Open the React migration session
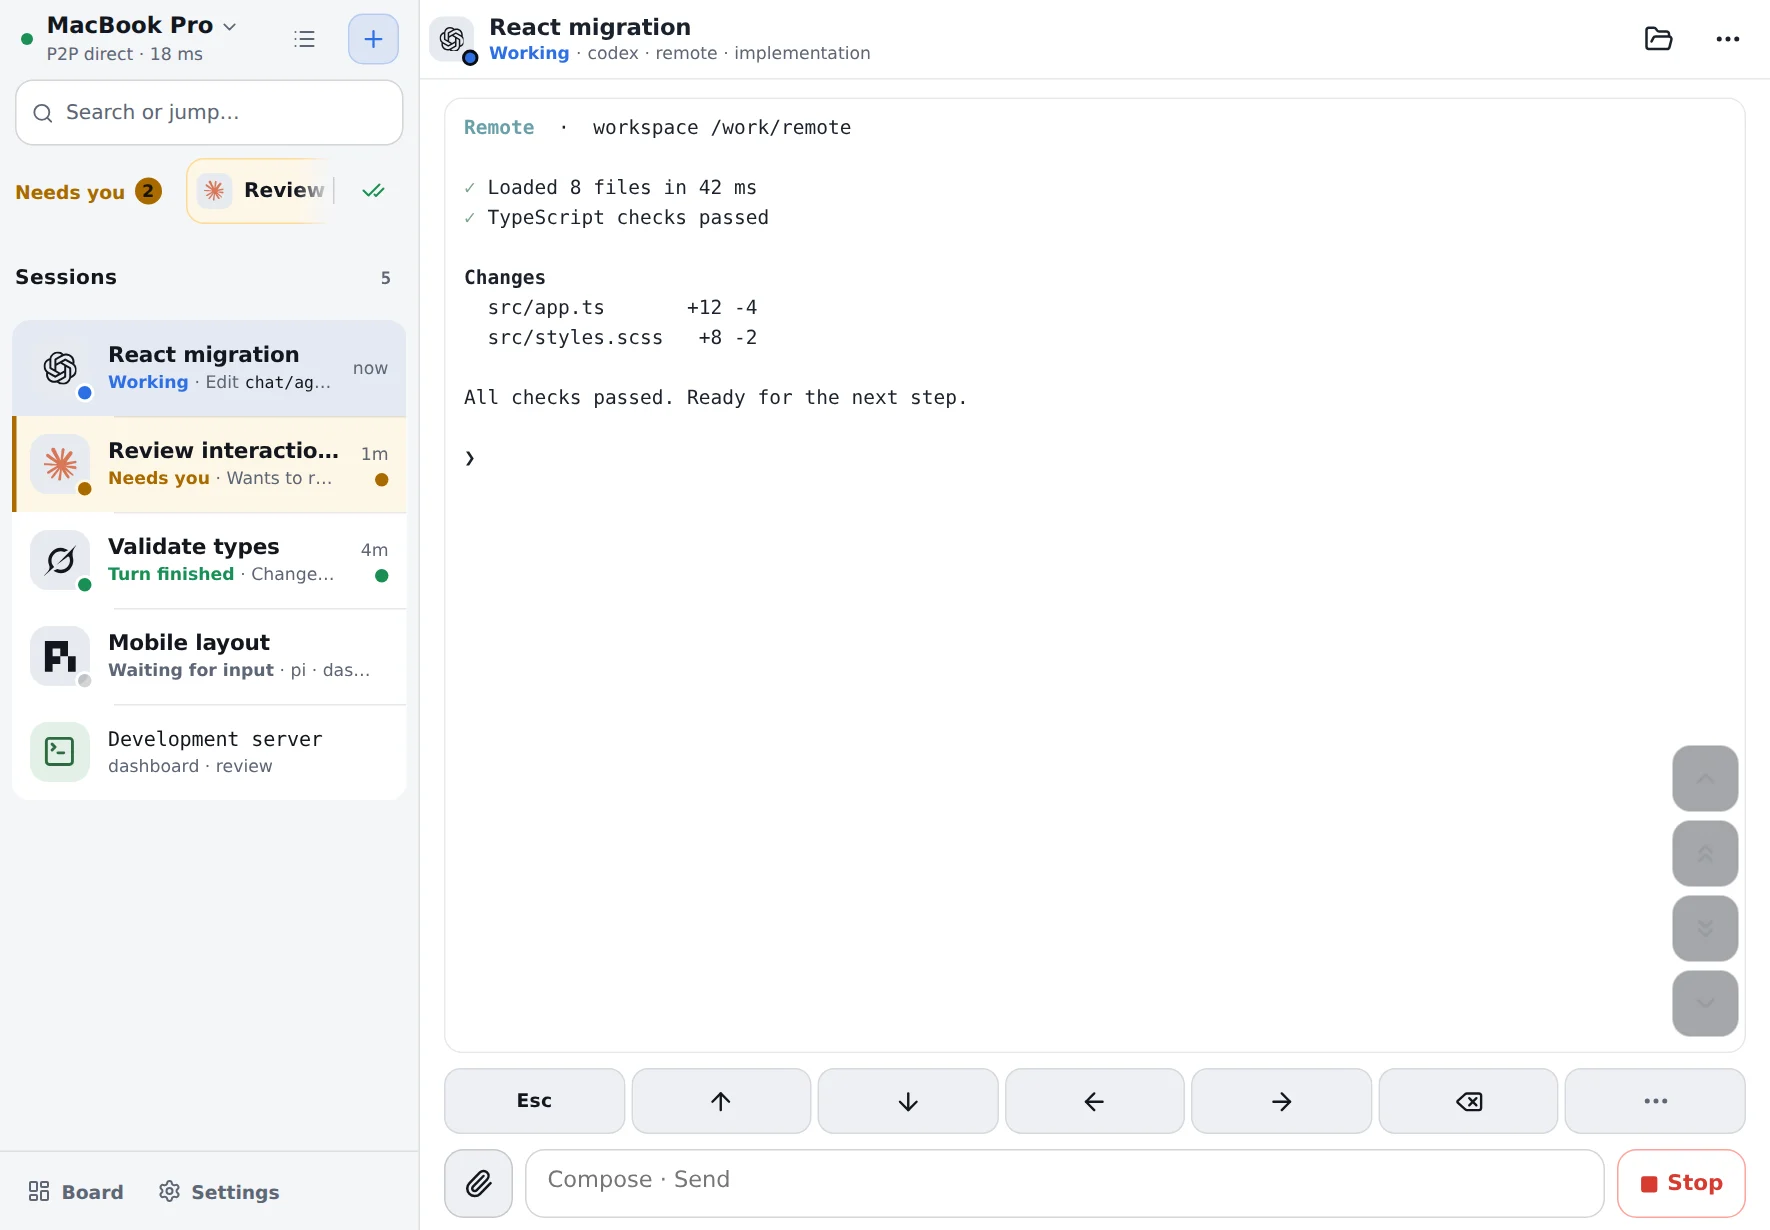 point(209,368)
